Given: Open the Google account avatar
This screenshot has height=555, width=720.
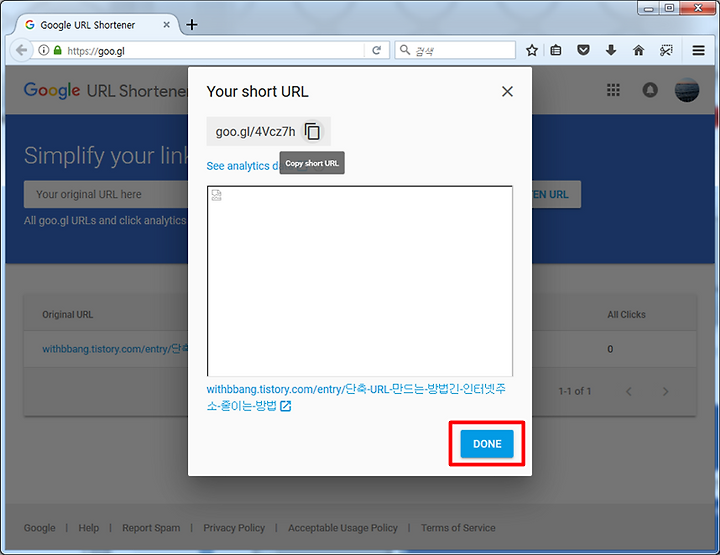Looking at the screenshot, I should (686, 90).
